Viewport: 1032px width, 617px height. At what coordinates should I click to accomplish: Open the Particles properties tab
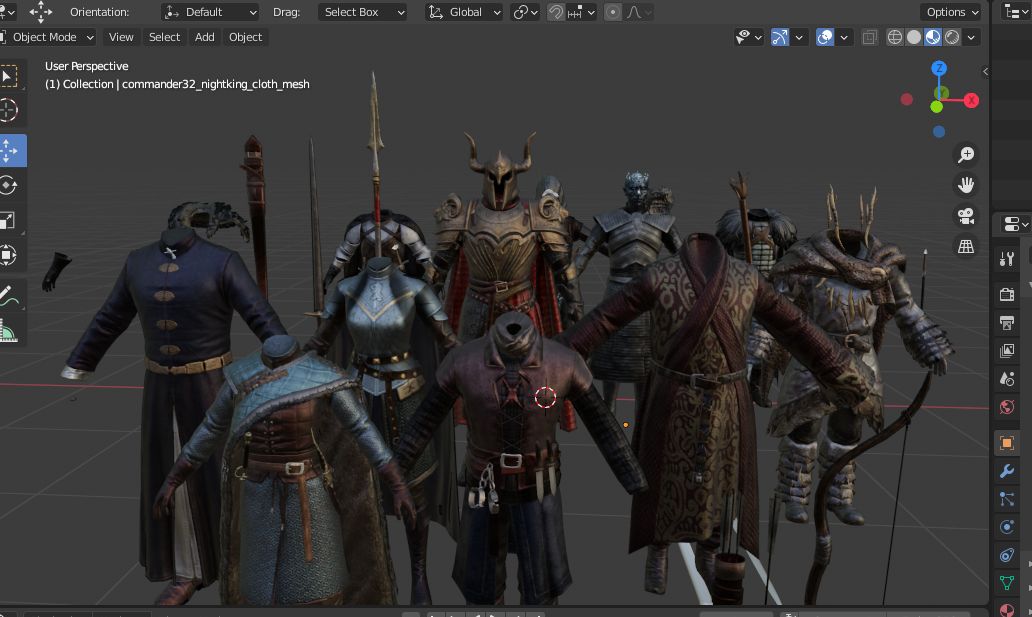coord(1006,499)
